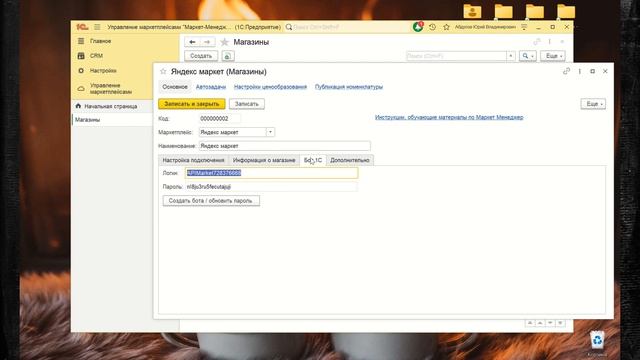Move down arrow in list footer
This screenshot has width=640, height=360.
550,323
